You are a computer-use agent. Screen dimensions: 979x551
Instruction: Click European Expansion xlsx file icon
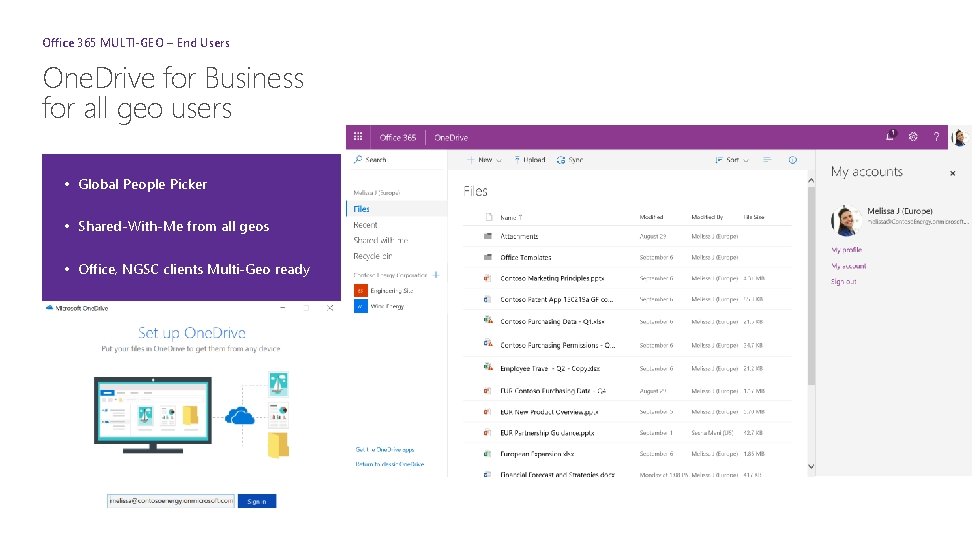pos(488,454)
